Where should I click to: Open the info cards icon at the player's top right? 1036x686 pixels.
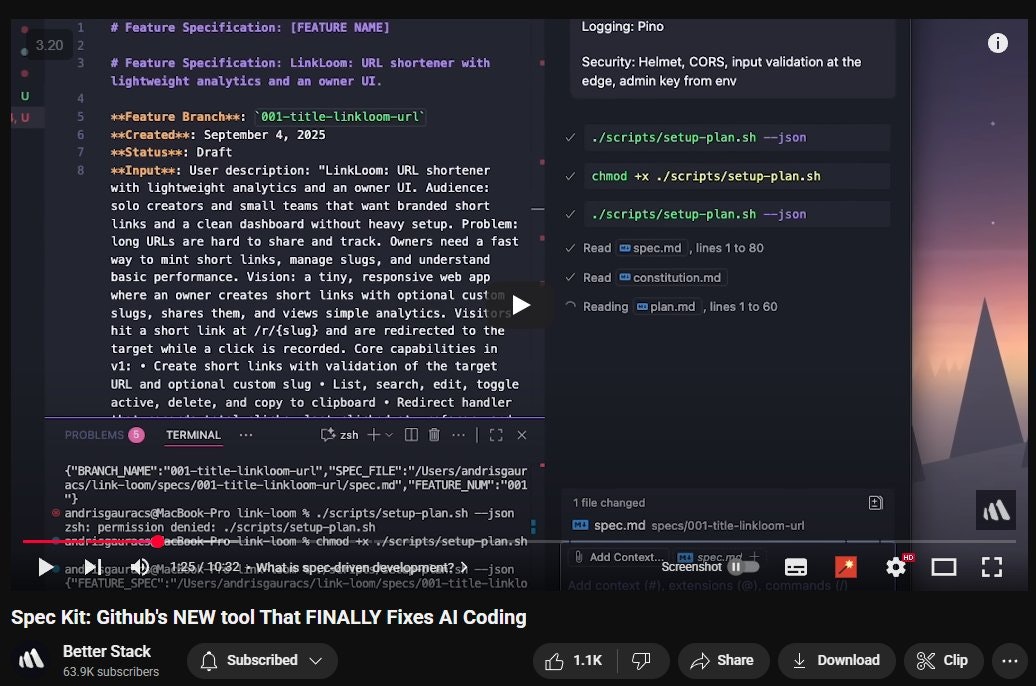998,43
